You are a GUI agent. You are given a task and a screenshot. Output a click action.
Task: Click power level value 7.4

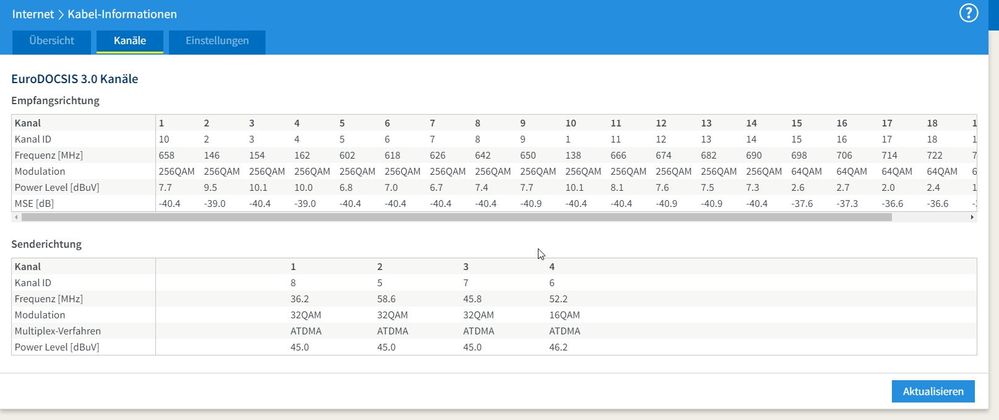tap(481, 187)
